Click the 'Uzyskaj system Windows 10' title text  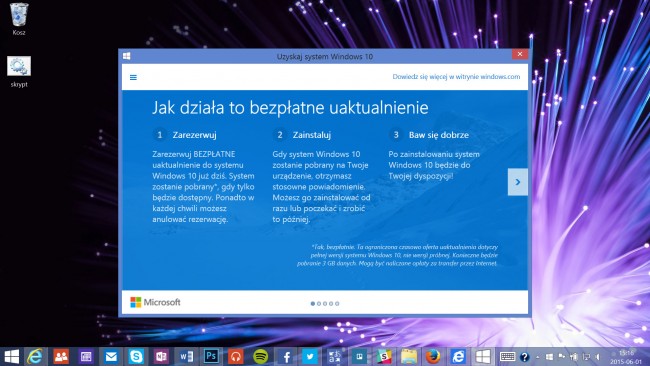(x=325, y=56)
